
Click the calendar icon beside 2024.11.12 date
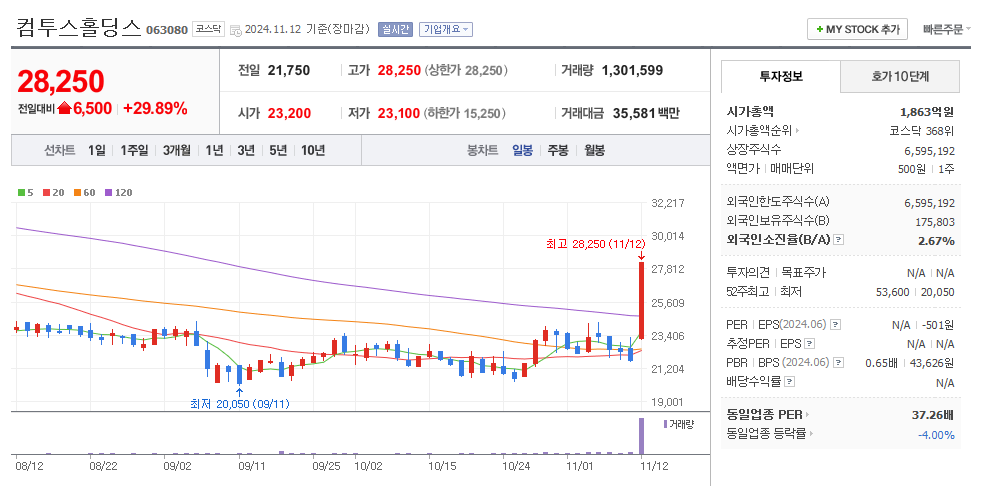[236, 29]
